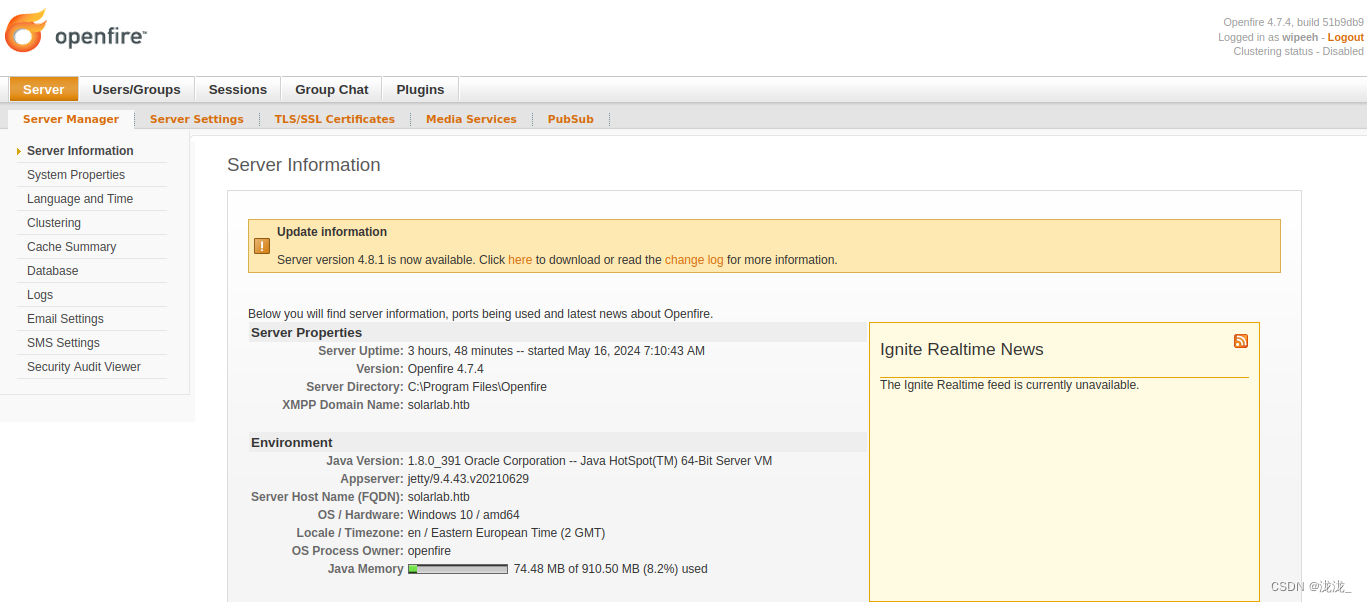Click 'here' to download new version
The width and height of the screenshot is (1367, 602).
coord(520,260)
